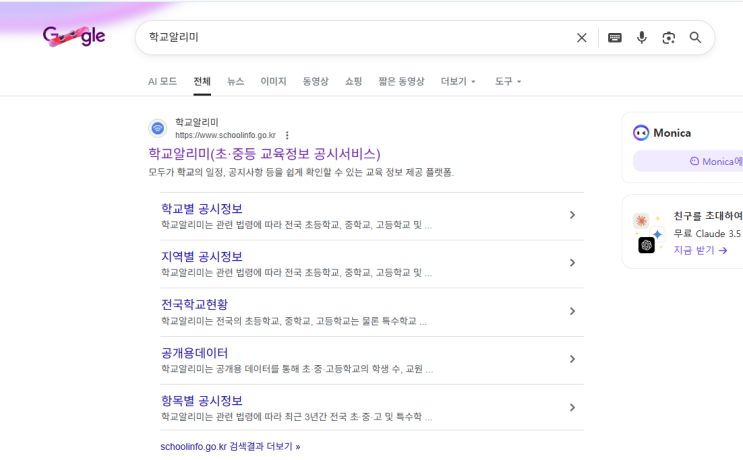Open Google Lens image search icon
This screenshot has width=743, height=460.
point(669,38)
